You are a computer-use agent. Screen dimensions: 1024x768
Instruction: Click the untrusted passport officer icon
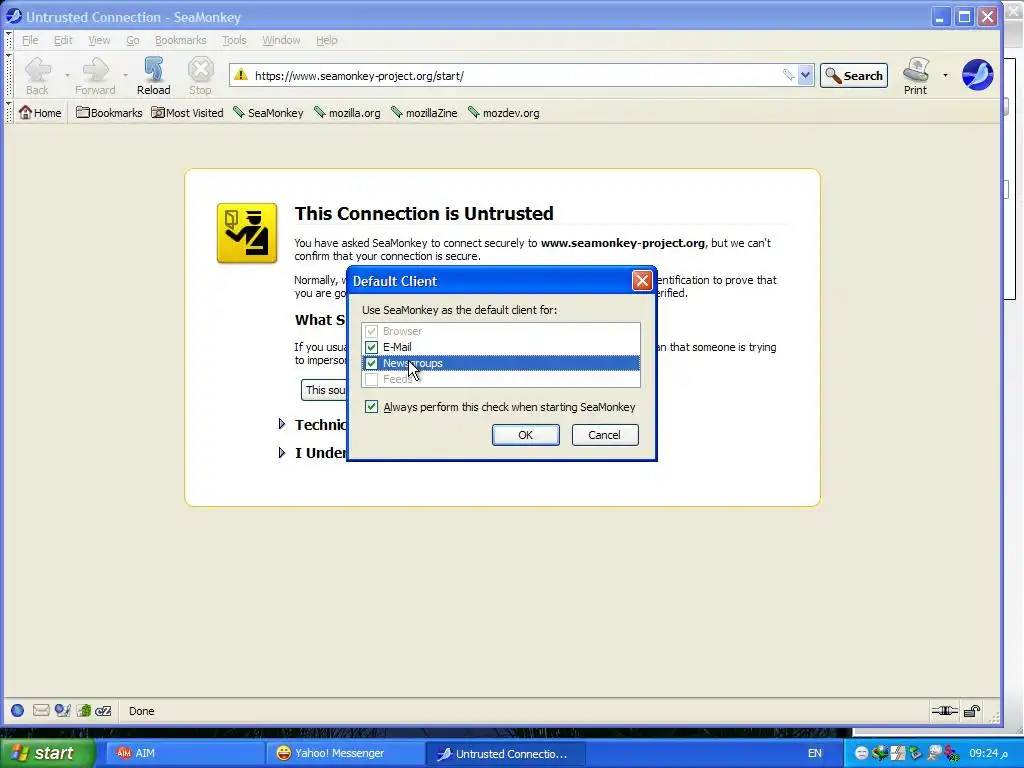tap(247, 233)
